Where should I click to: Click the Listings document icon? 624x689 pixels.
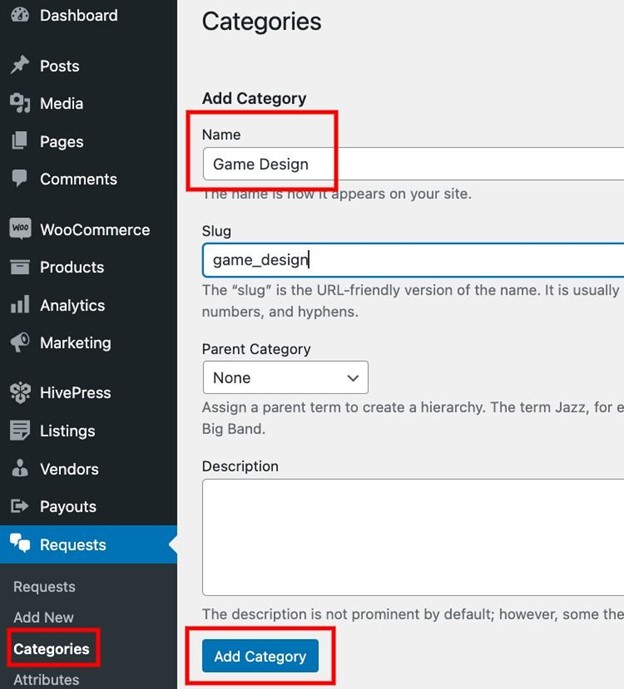click(x=20, y=430)
